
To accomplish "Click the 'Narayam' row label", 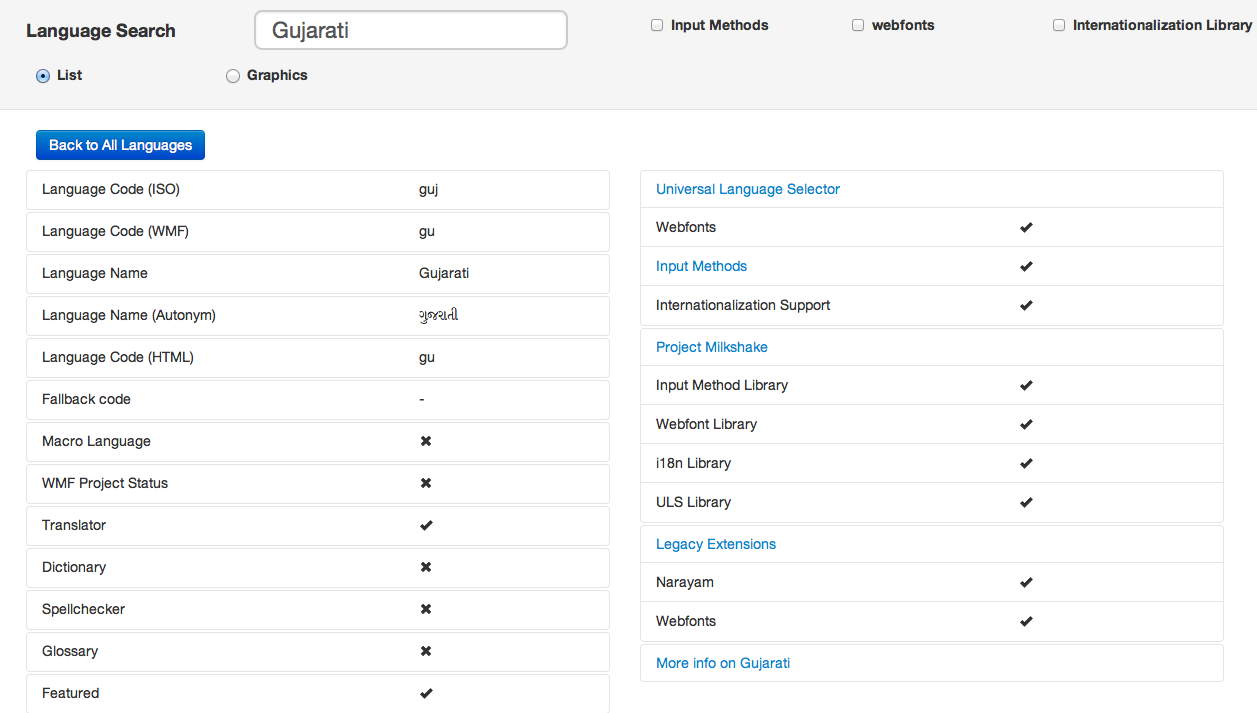I will 685,582.
